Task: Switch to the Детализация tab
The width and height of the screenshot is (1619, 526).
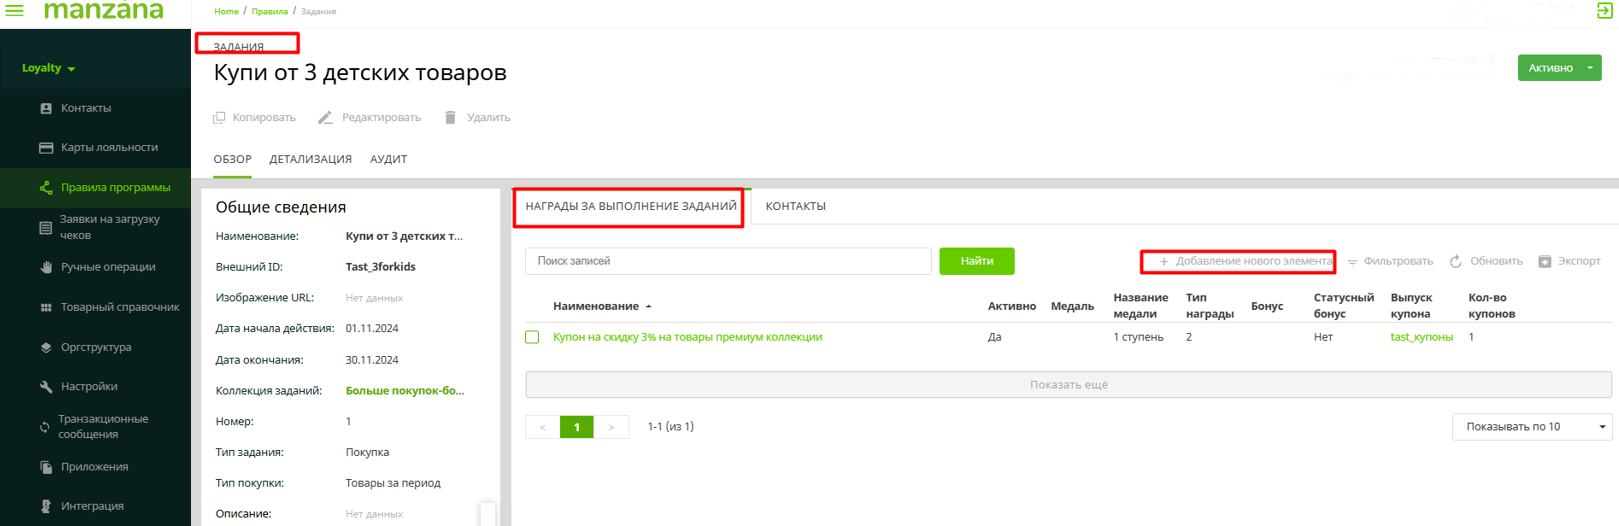Action: coord(310,160)
